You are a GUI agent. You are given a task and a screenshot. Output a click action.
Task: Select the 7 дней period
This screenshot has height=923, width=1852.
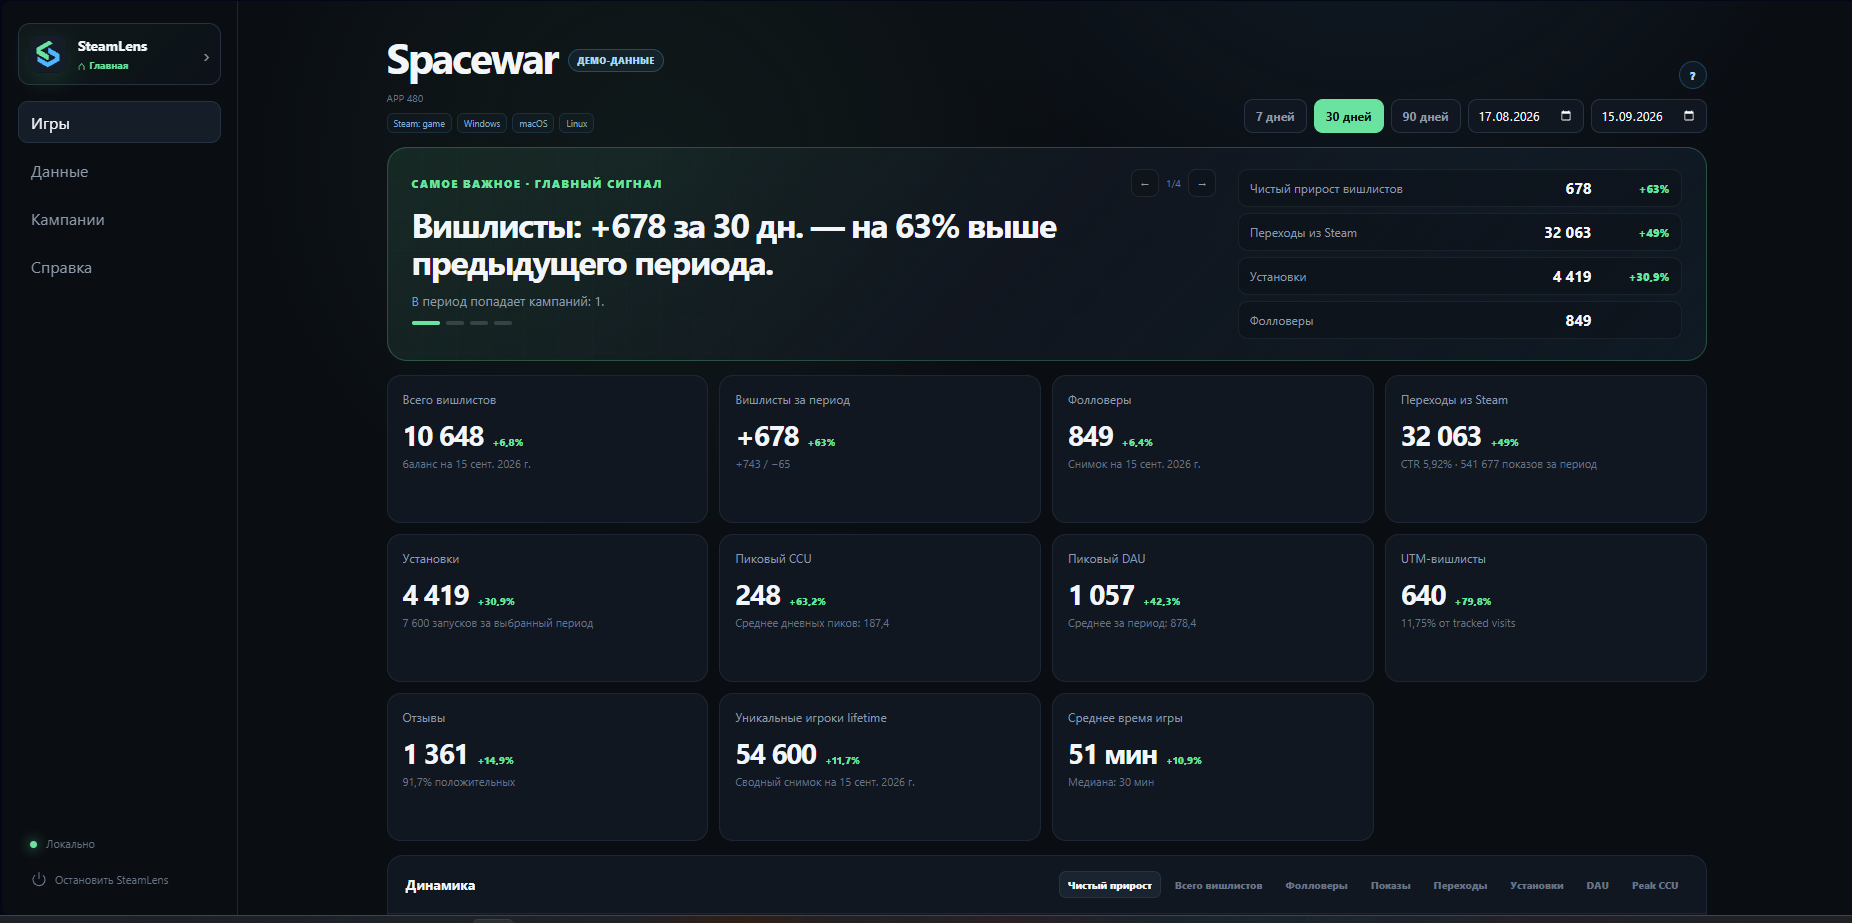point(1275,116)
